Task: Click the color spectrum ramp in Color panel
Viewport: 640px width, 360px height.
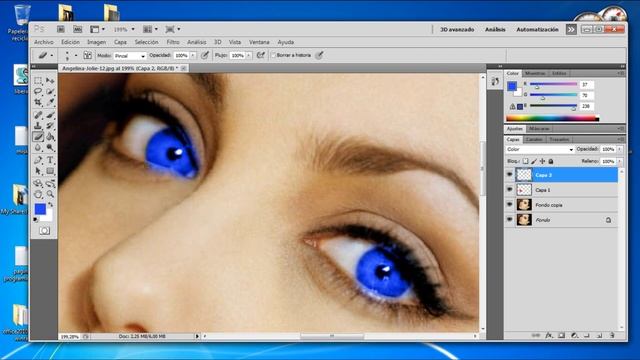Action: 553,119
